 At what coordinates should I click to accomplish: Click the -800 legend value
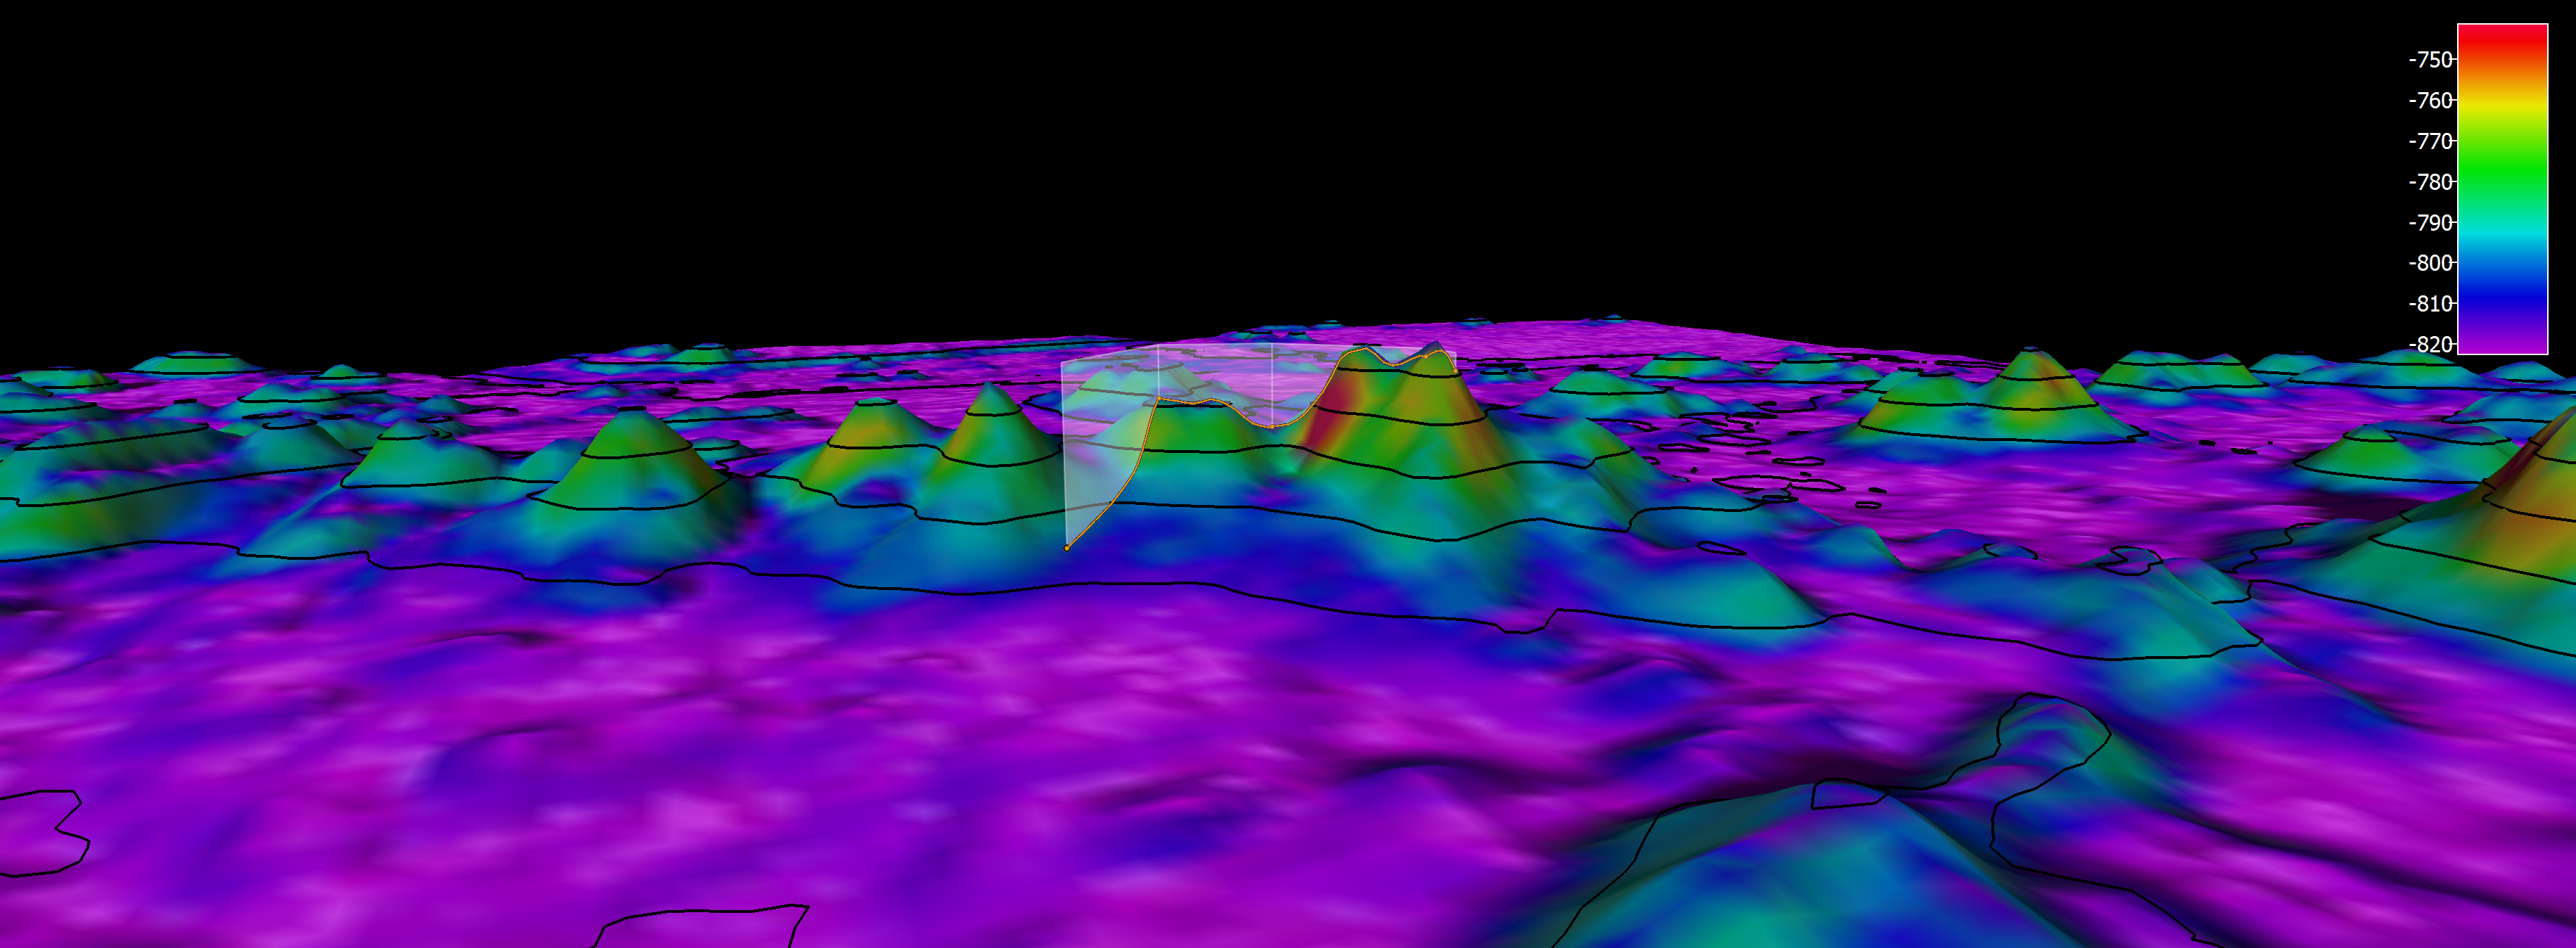pos(2430,263)
